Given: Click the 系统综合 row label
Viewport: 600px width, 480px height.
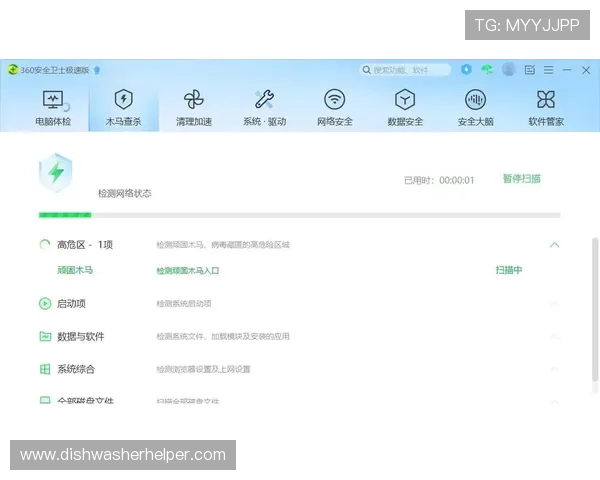Looking at the screenshot, I should tap(76, 369).
